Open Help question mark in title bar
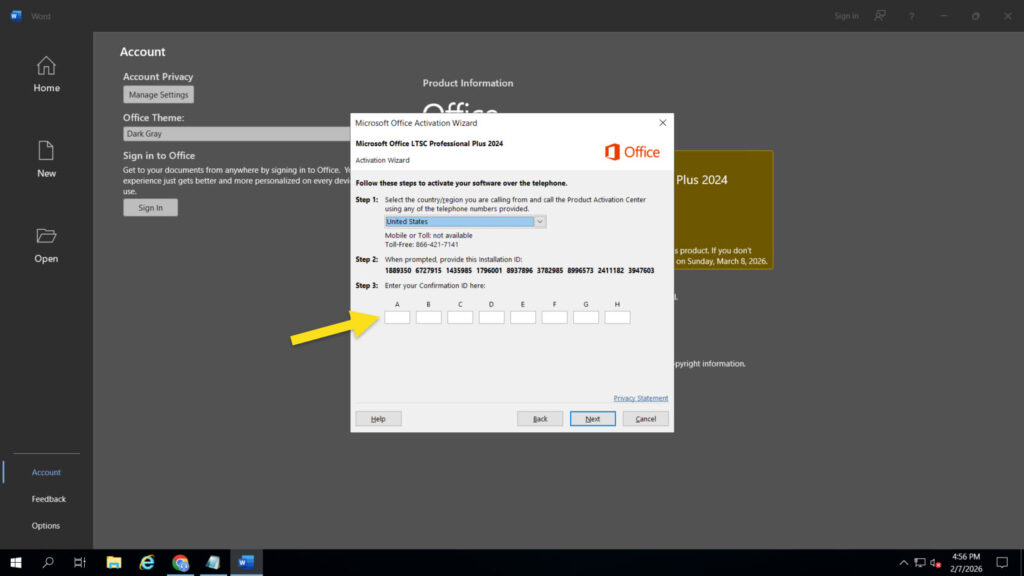Screen dimensions: 1024x576 912,16
